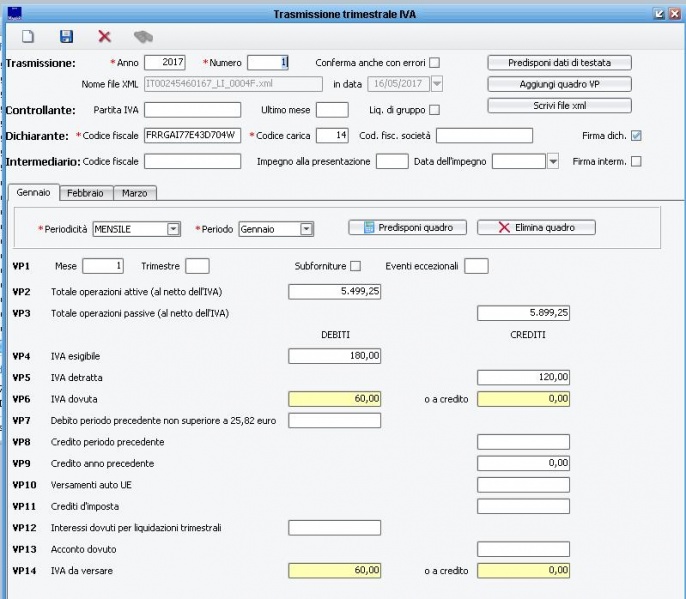The height and width of the screenshot is (599, 686).
Task: Click the grey icon right of red X
Action: (143, 36)
